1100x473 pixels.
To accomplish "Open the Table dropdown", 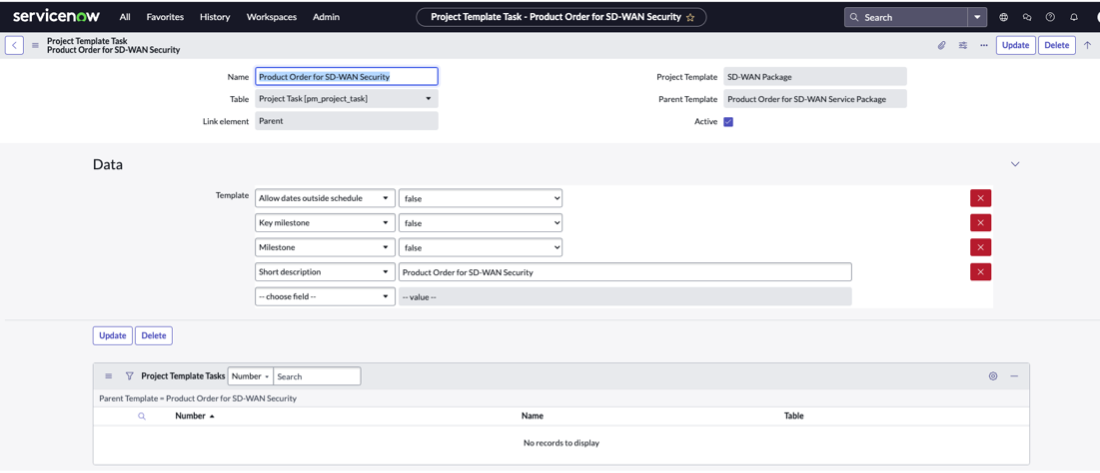I will coord(347,99).
